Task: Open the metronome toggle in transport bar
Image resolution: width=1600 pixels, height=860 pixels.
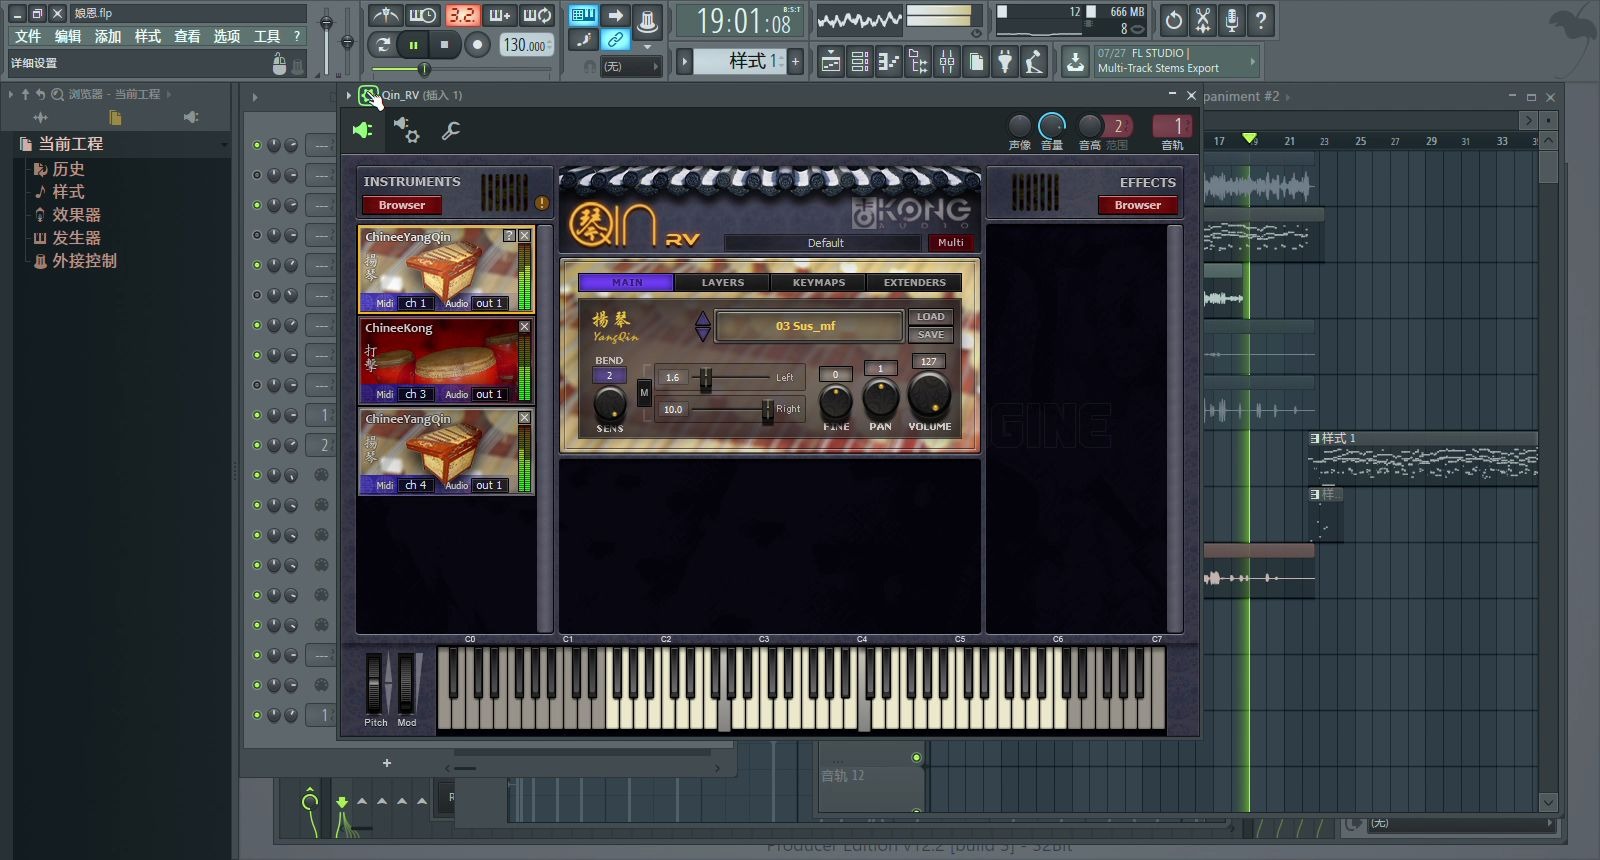Action: (x=385, y=15)
